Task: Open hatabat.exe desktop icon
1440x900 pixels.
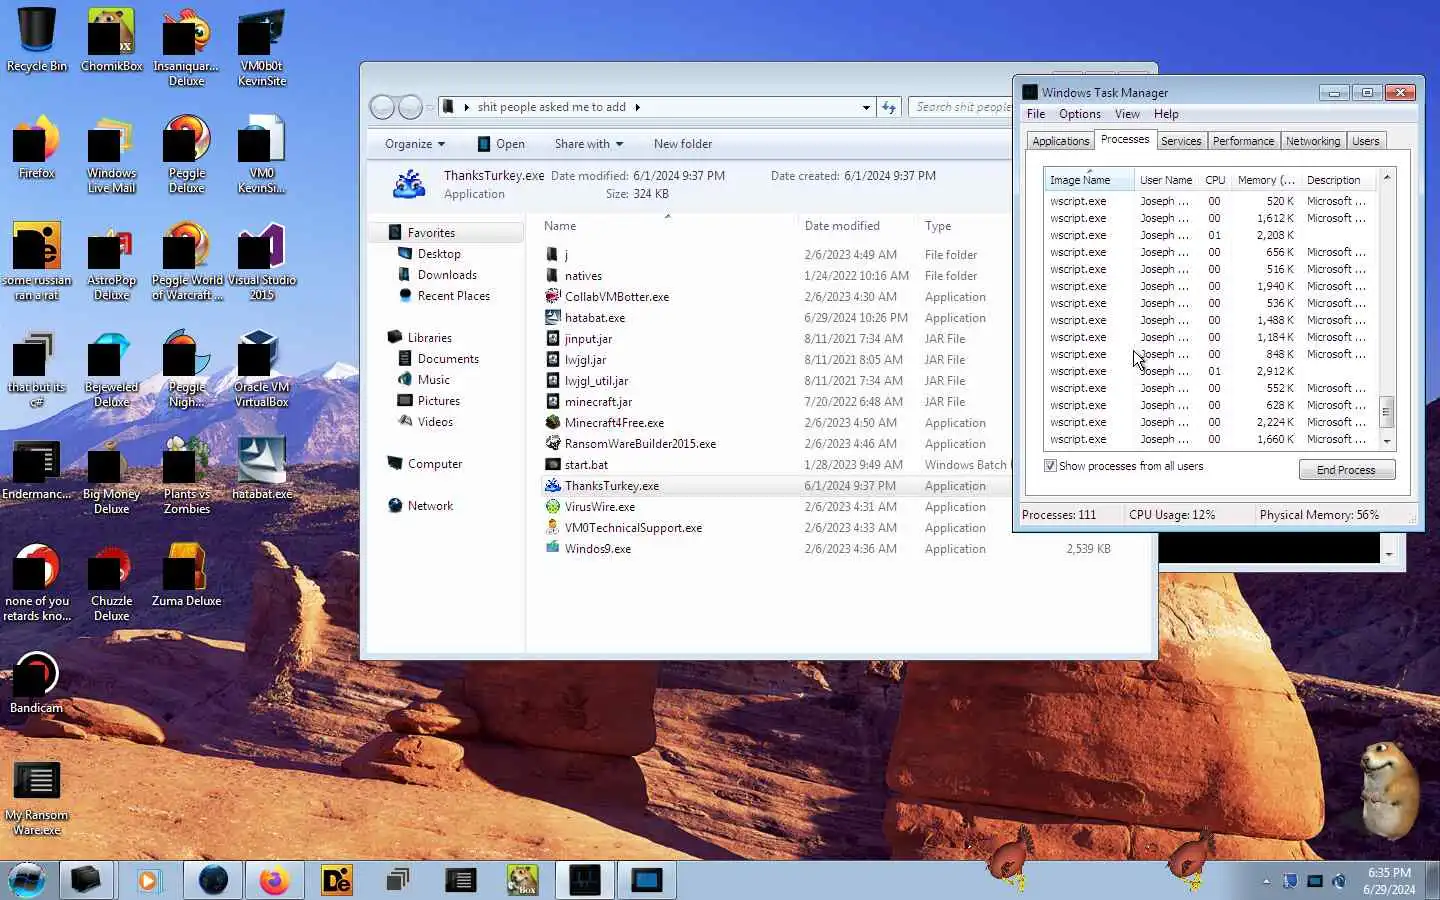Action: click(x=262, y=468)
